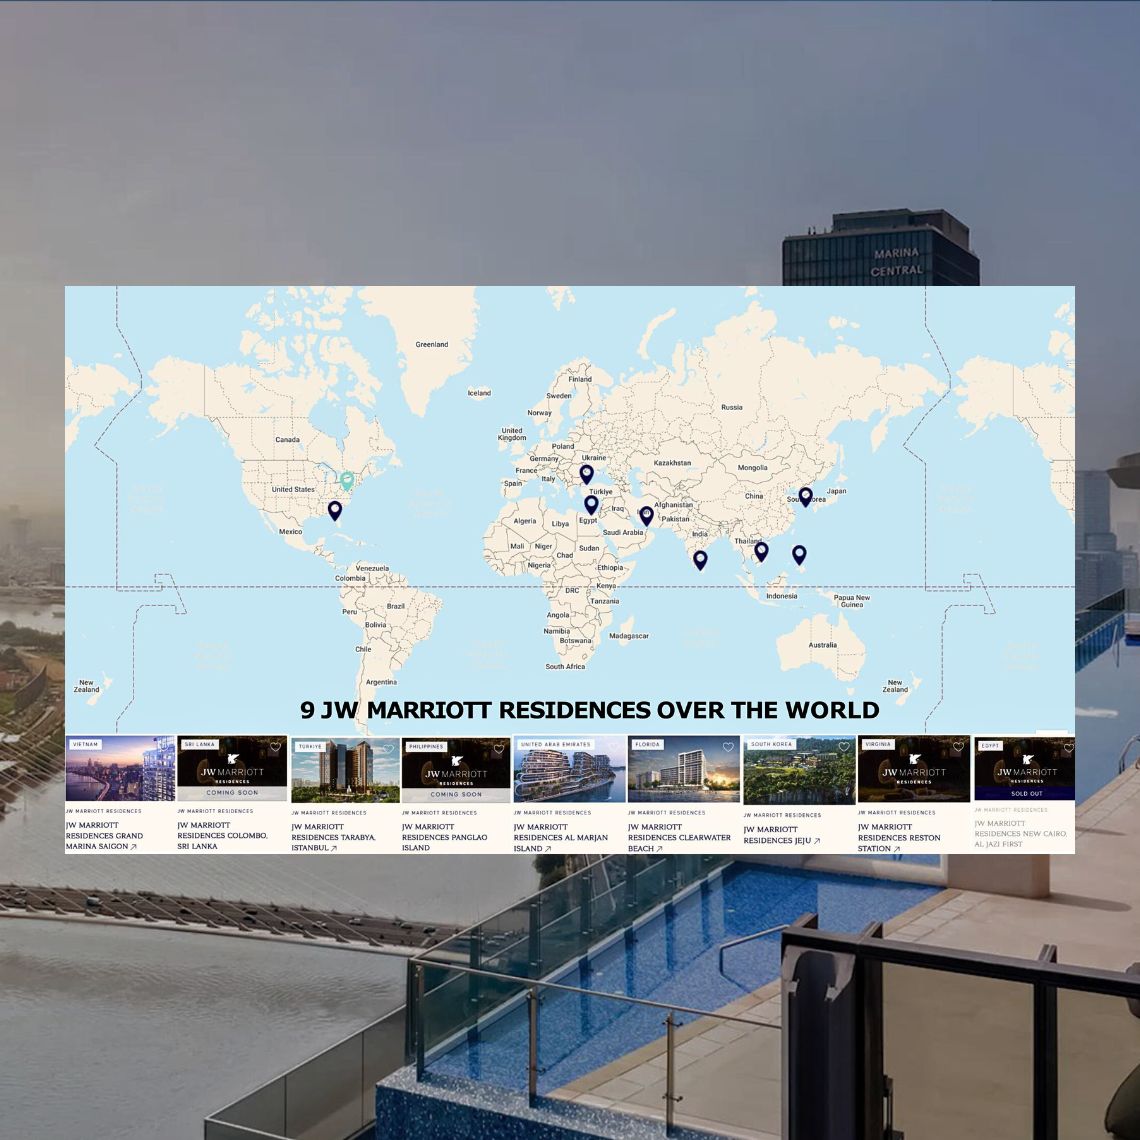The width and height of the screenshot is (1140, 1140).
Task: Open the Türkiye towers thumbnail
Action: 345,771
